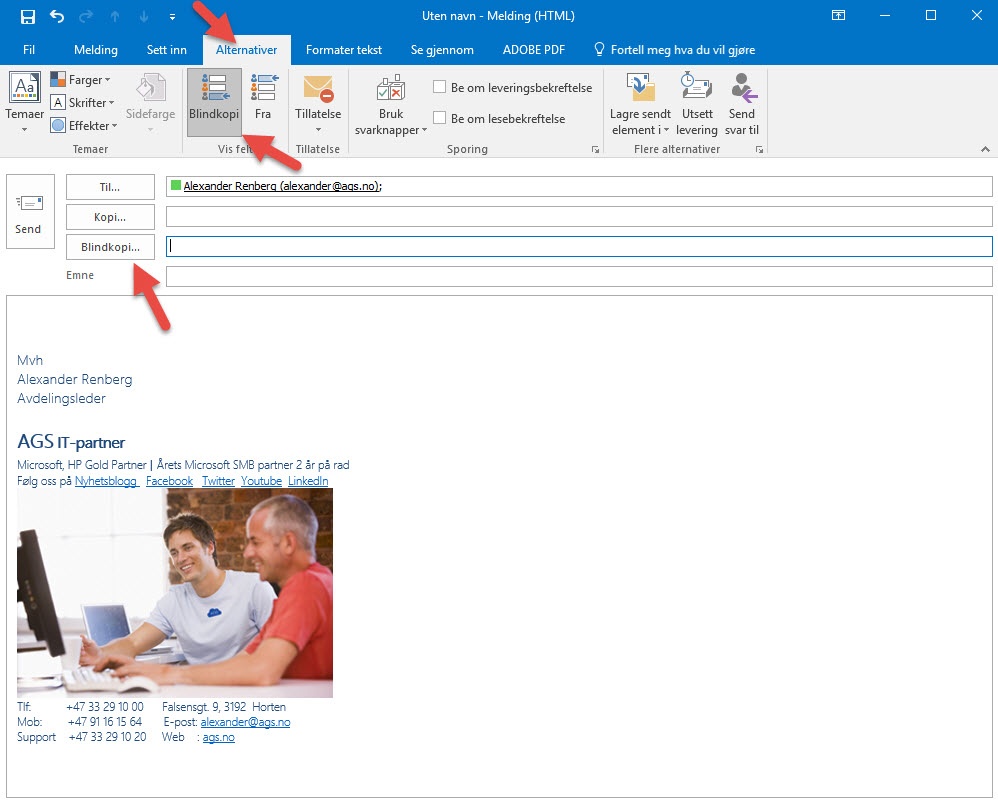The height and width of the screenshot is (804, 998).
Task: Open the Effekter dropdown
Action: tap(84, 126)
